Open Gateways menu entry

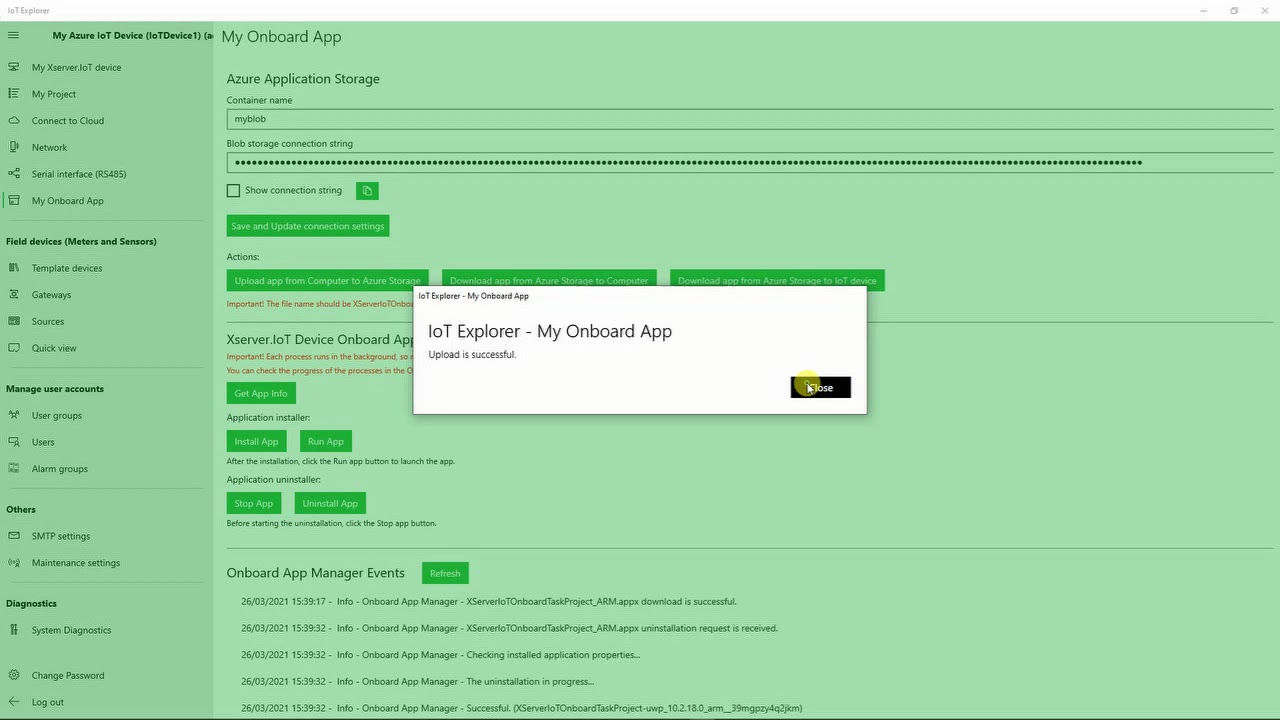[x=51, y=294]
